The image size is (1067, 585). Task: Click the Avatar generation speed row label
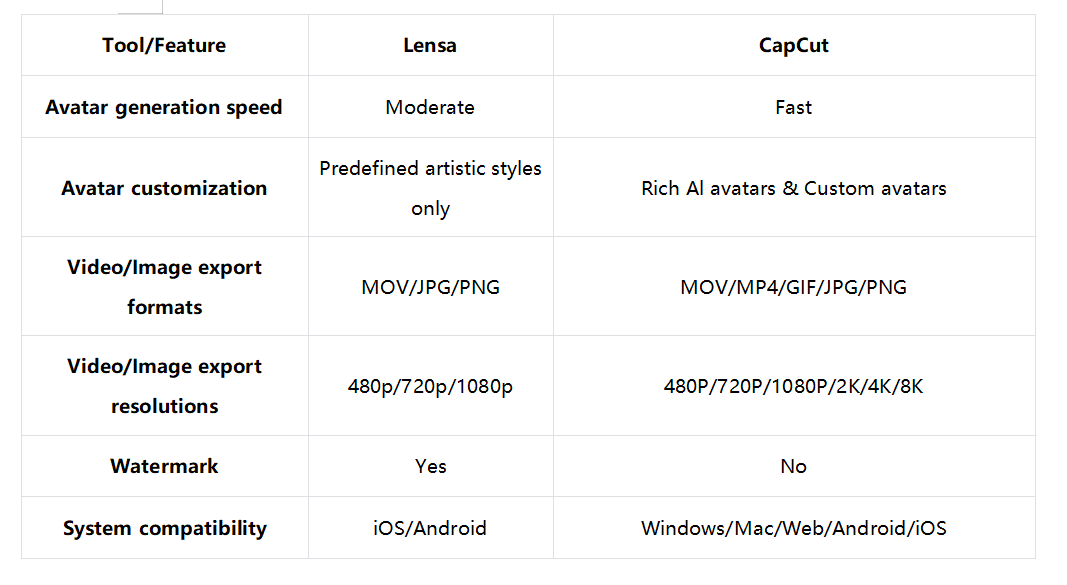click(x=164, y=107)
